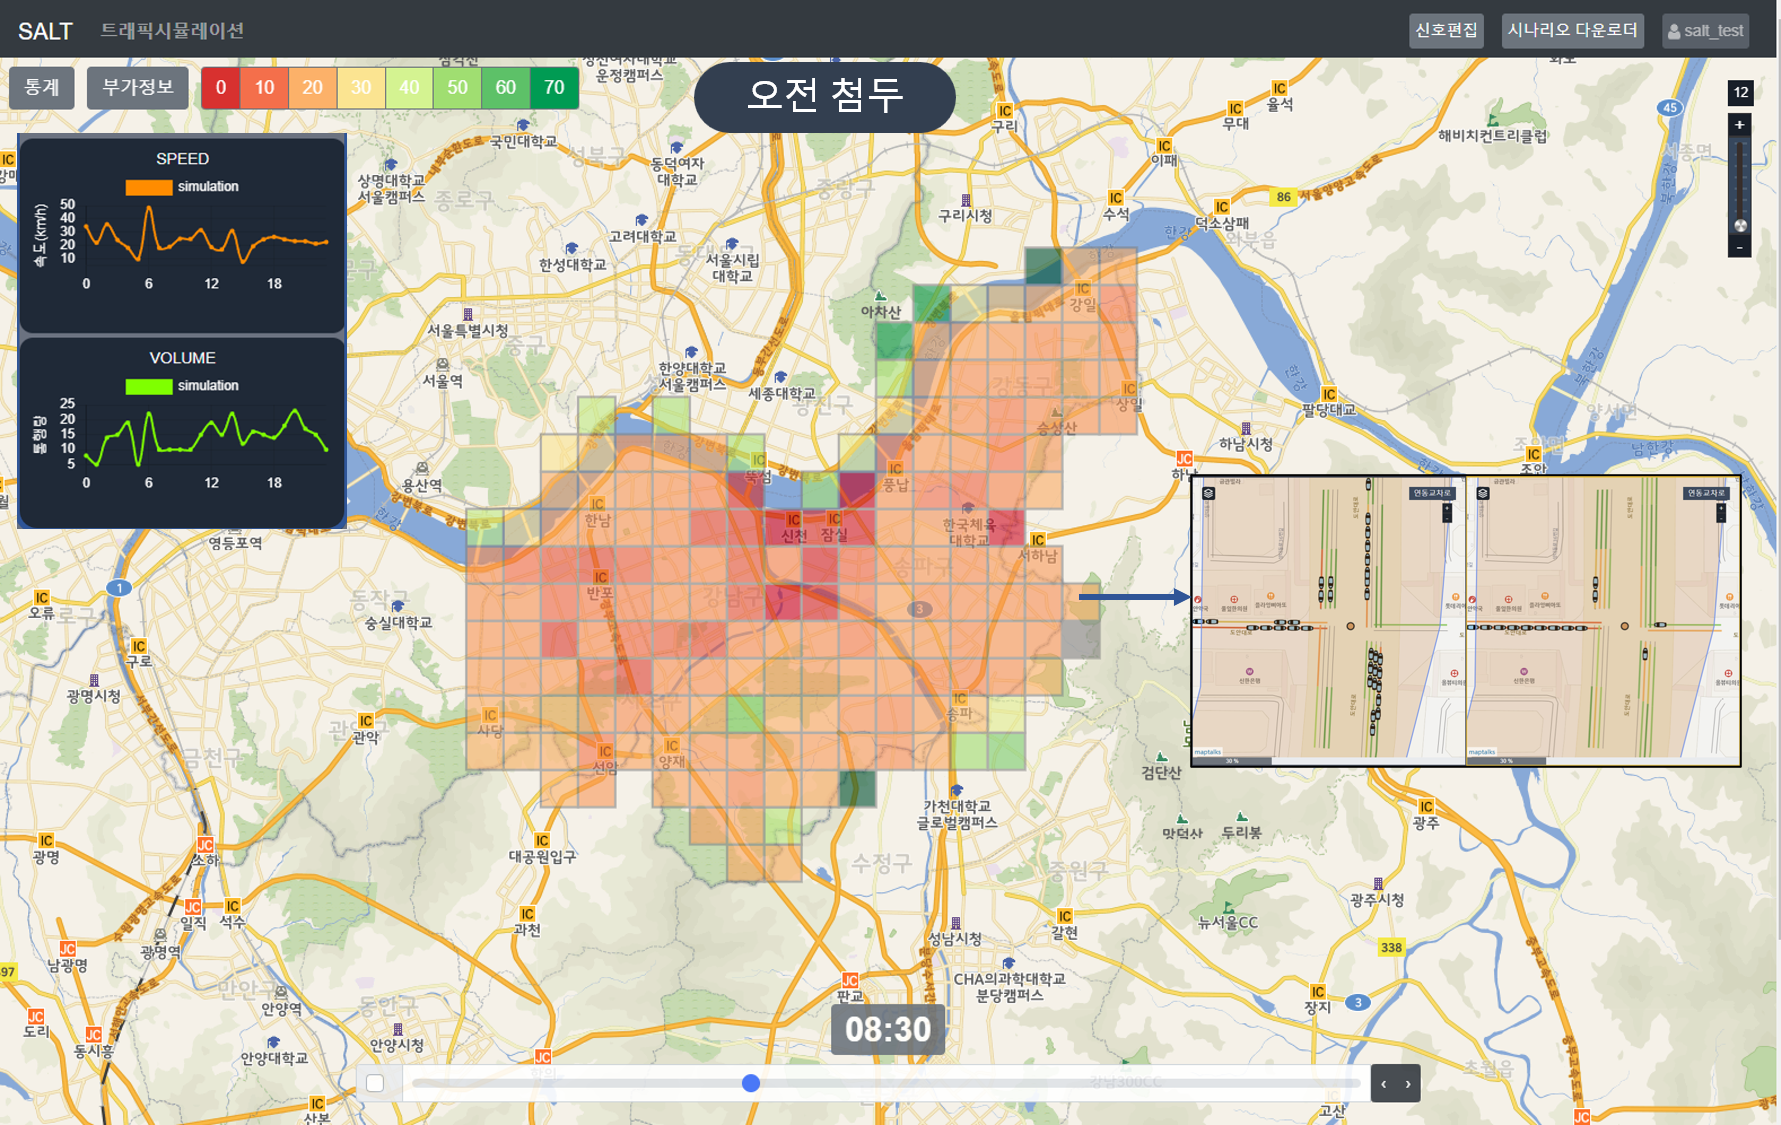The width and height of the screenshot is (1781, 1125).
Task: Open the salt_test user account menu
Action: pyautogui.click(x=1705, y=31)
